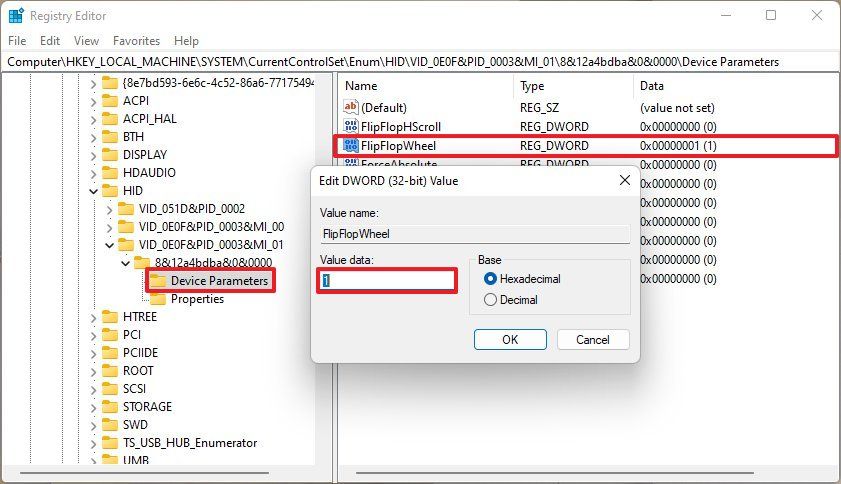Expand the DISPLAY tree node
This screenshot has width=841, height=484.
(x=93, y=156)
